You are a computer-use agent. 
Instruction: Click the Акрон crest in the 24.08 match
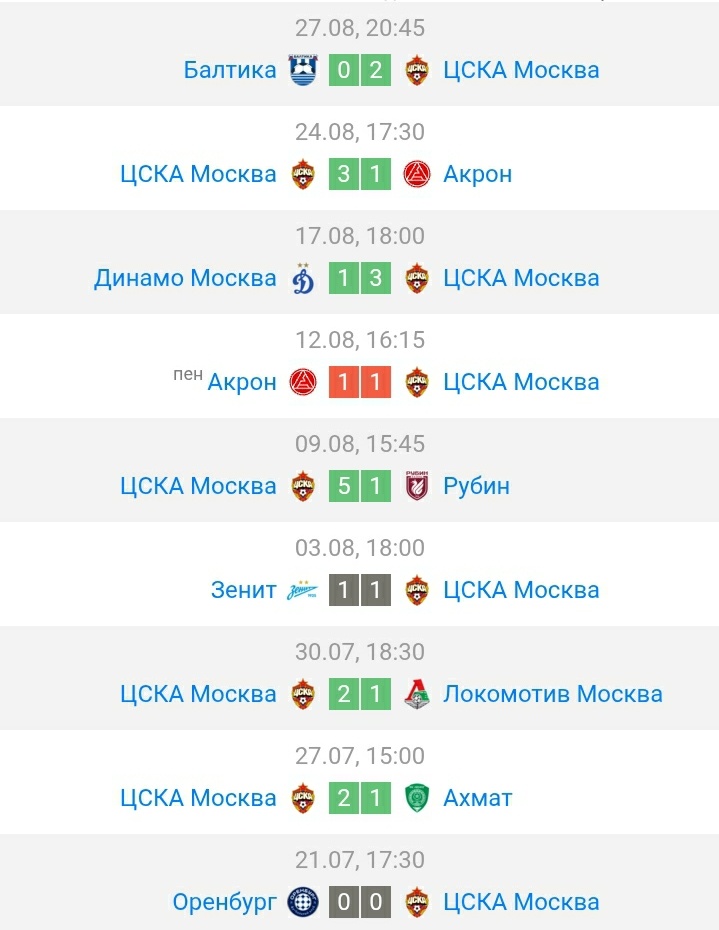point(417,174)
